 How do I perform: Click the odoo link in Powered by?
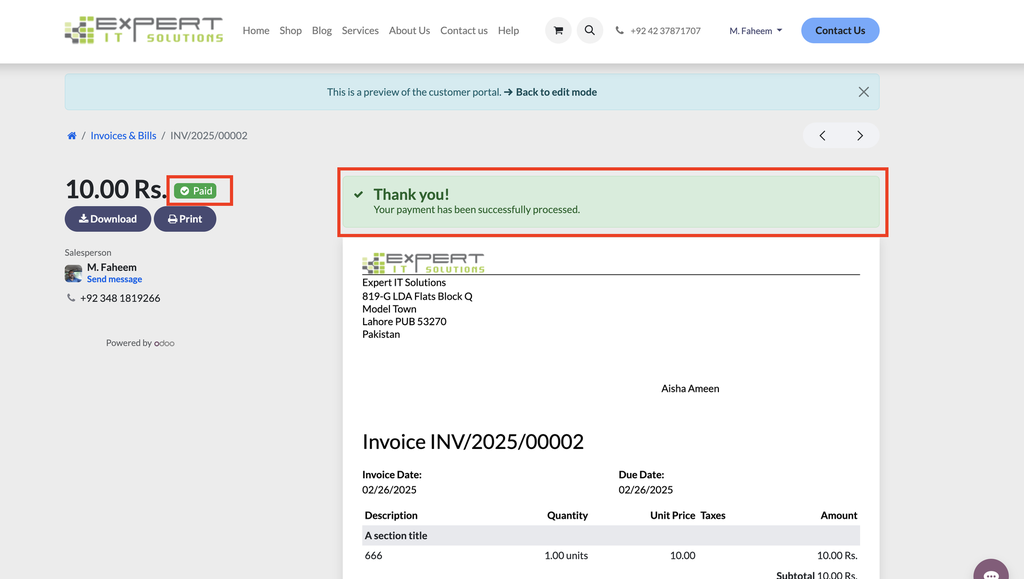(164, 342)
